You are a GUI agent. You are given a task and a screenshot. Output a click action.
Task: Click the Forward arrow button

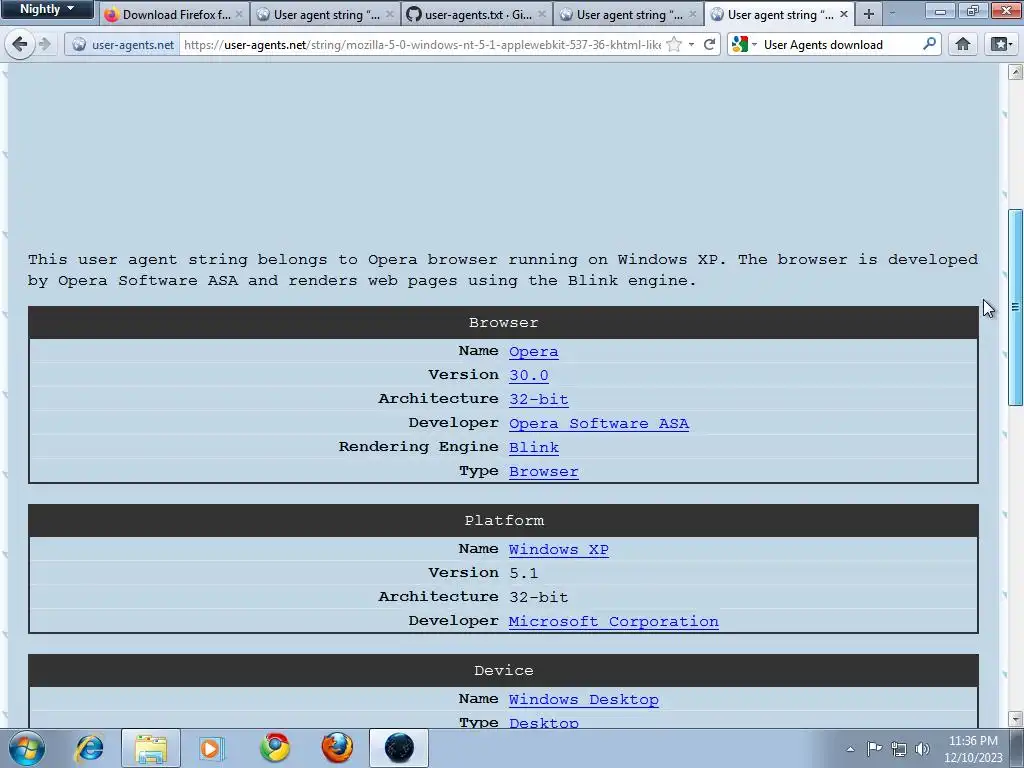click(x=45, y=44)
